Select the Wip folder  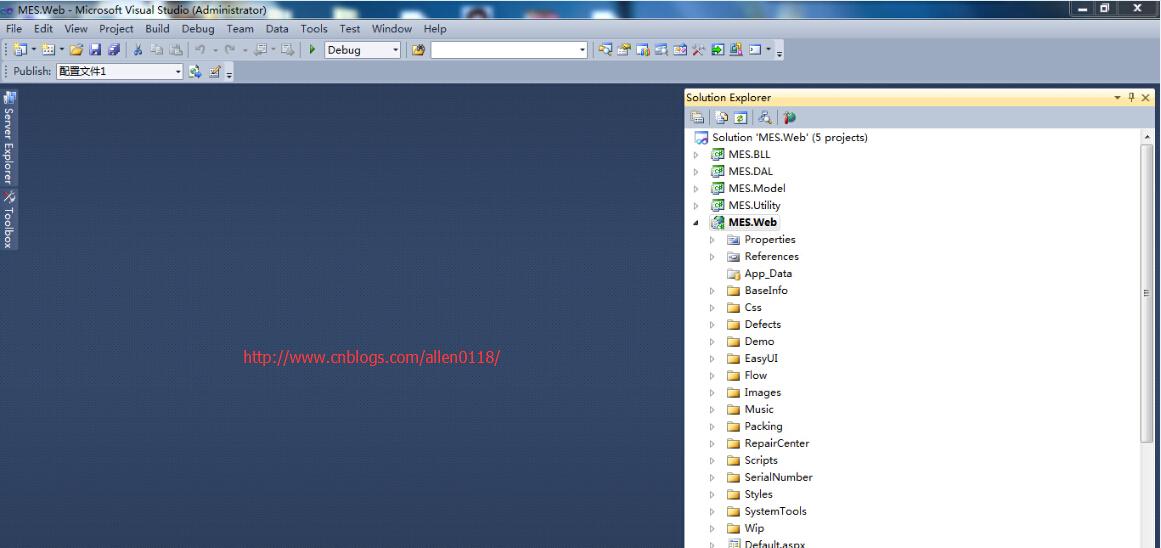pos(754,529)
